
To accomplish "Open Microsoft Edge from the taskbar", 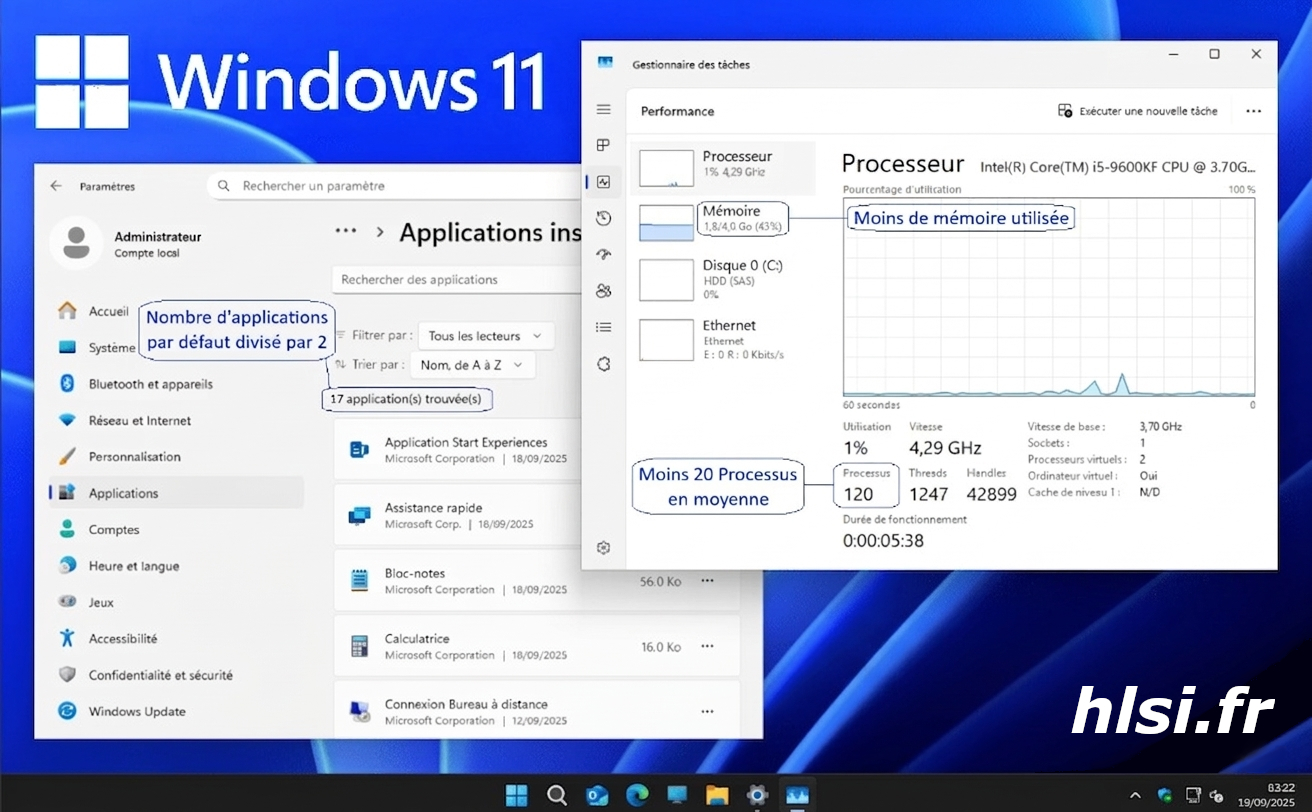I will (x=637, y=795).
